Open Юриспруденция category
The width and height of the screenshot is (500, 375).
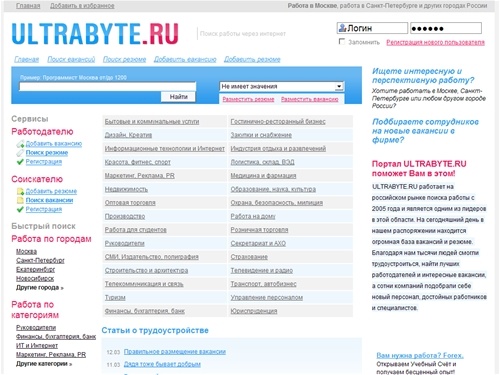tap(254, 311)
